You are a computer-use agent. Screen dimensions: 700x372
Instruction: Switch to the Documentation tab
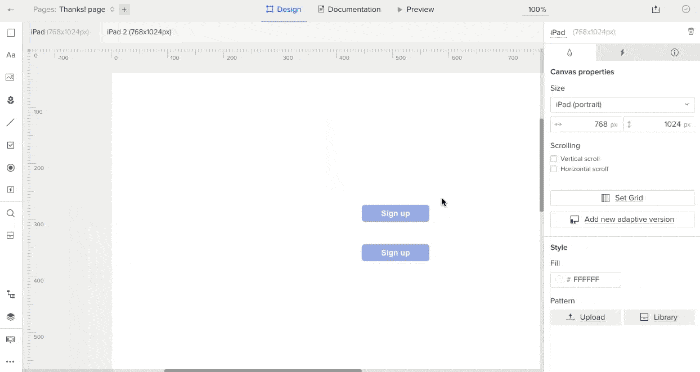coord(349,9)
